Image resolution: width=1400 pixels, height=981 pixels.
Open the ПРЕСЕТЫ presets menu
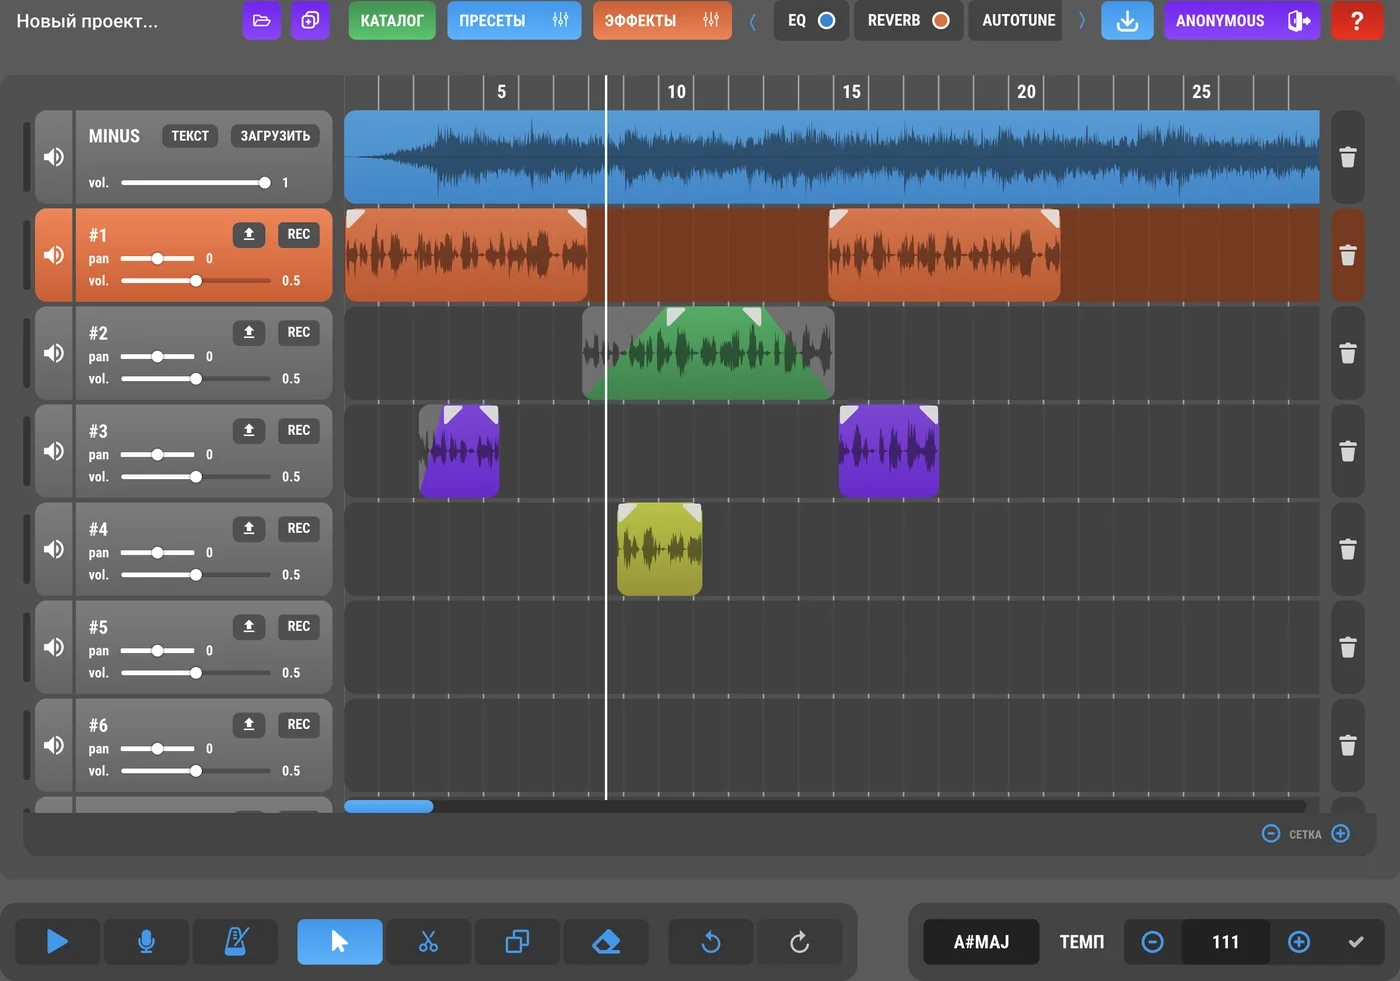(514, 21)
